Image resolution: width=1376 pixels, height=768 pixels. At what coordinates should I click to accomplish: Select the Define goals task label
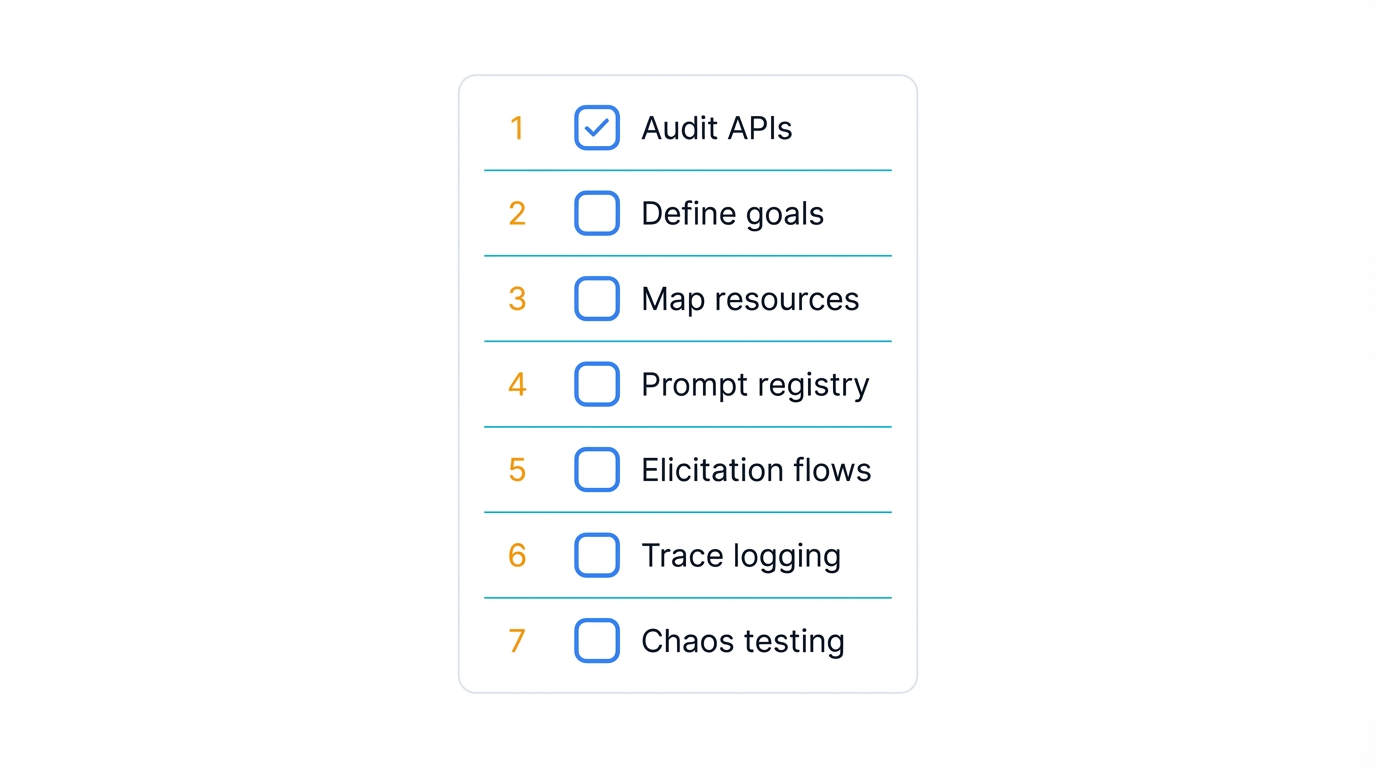click(x=732, y=213)
